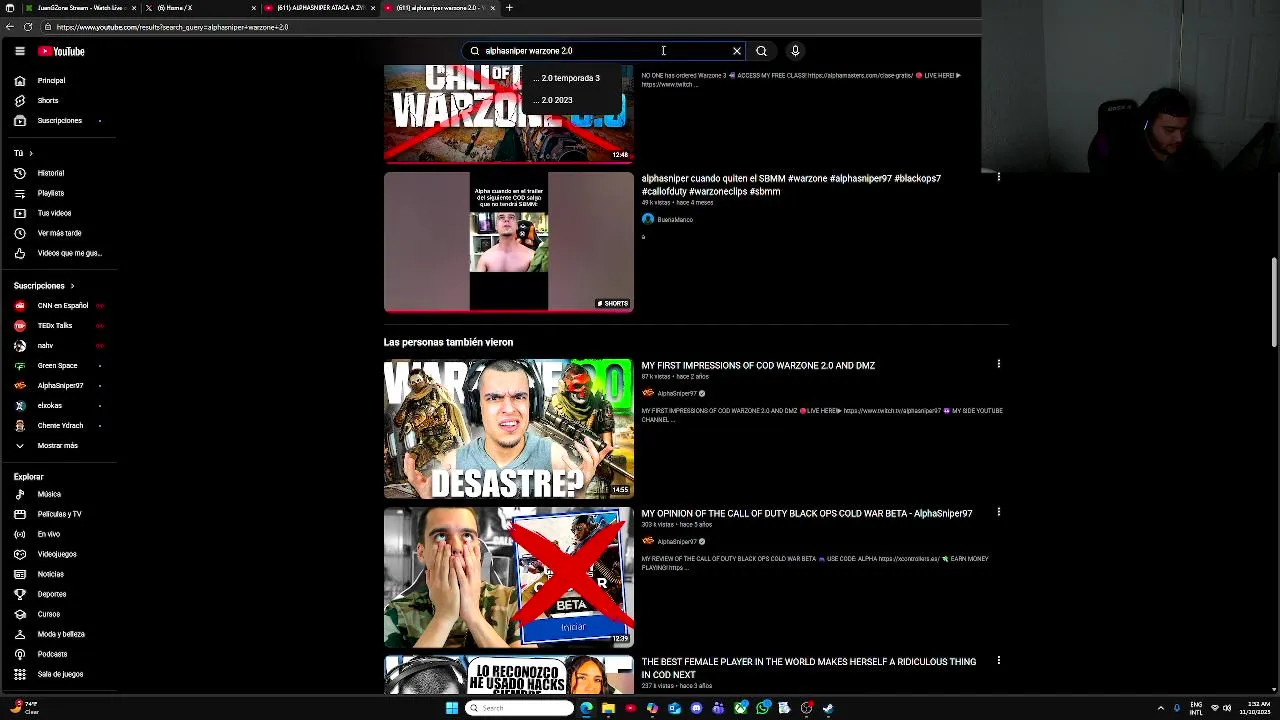This screenshot has width=1280, height=720.
Task: Open the Black Ops Cold War BETA thumbnail
Action: pos(508,577)
